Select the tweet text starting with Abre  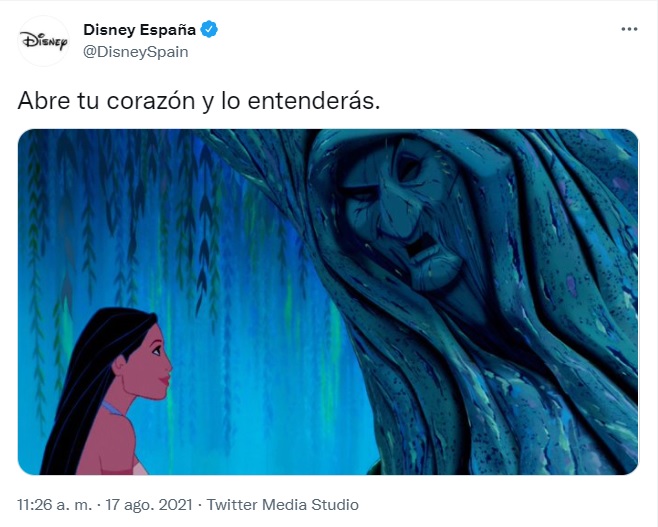[x=198, y=101]
